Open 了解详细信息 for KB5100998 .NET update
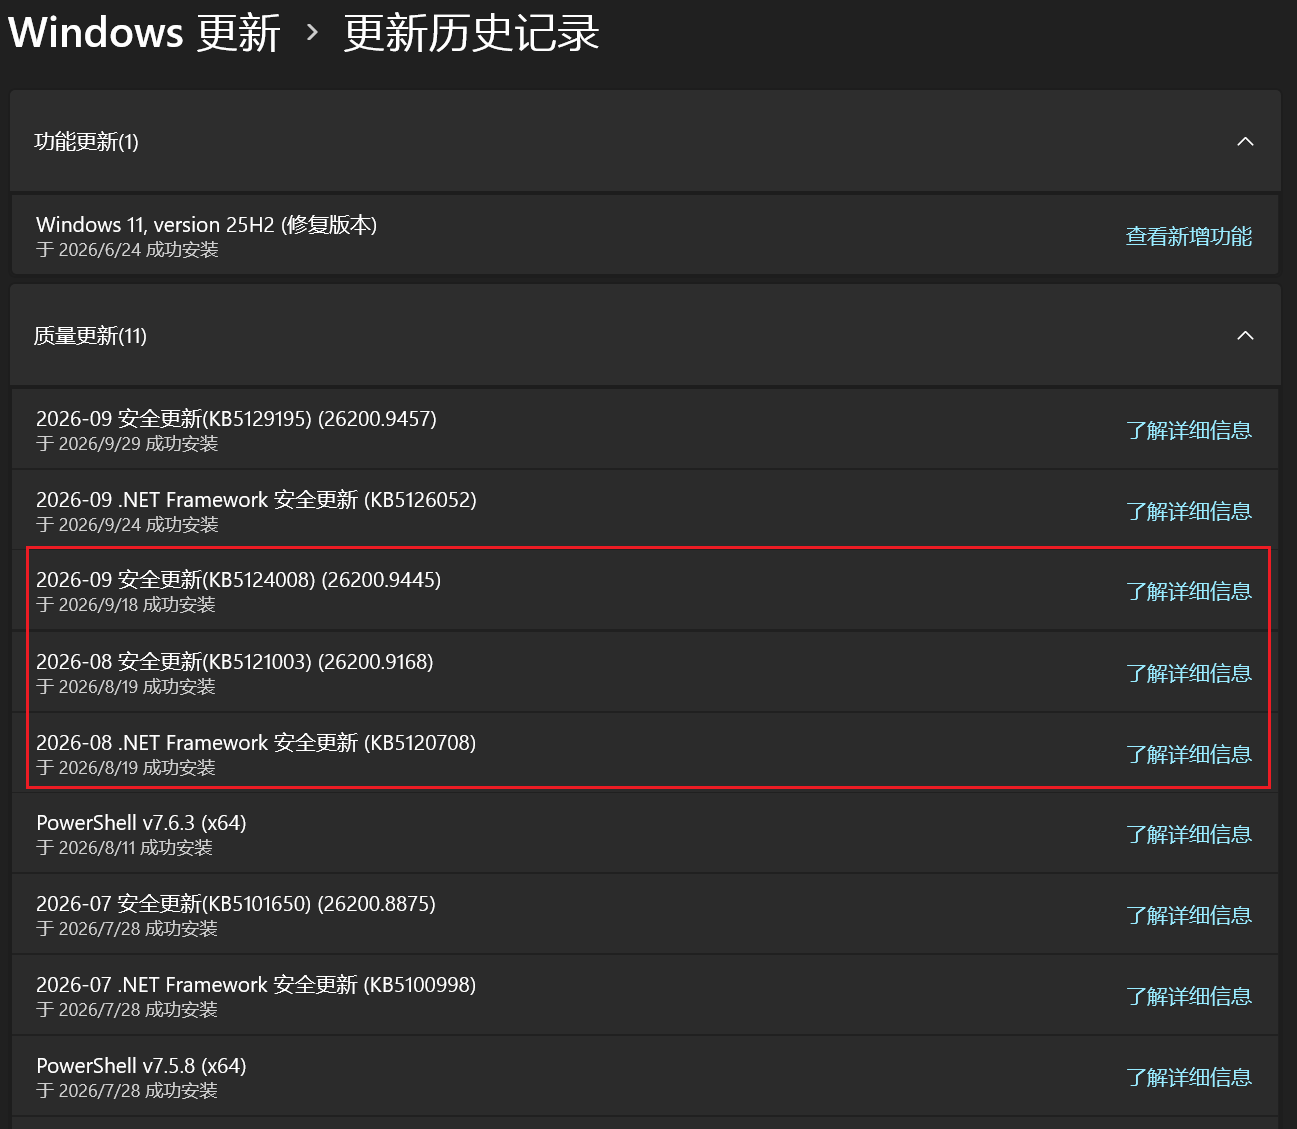Screen dimensions: 1297x1129 coord(1189,996)
